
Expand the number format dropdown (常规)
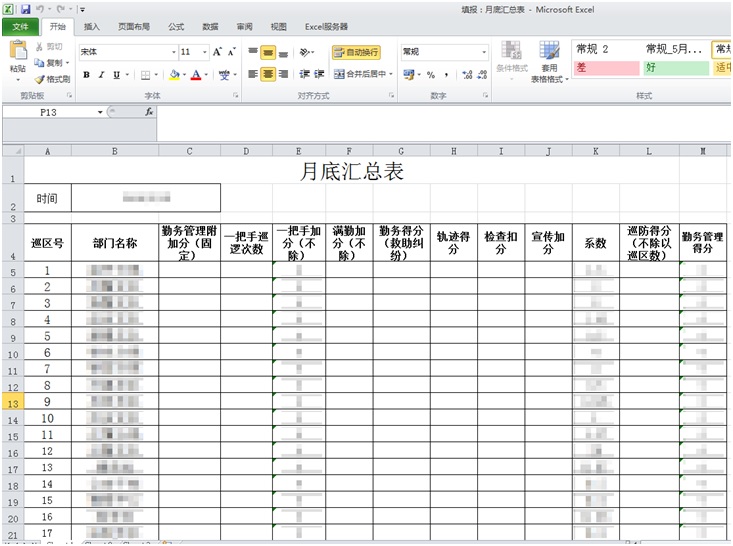[485, 52]
